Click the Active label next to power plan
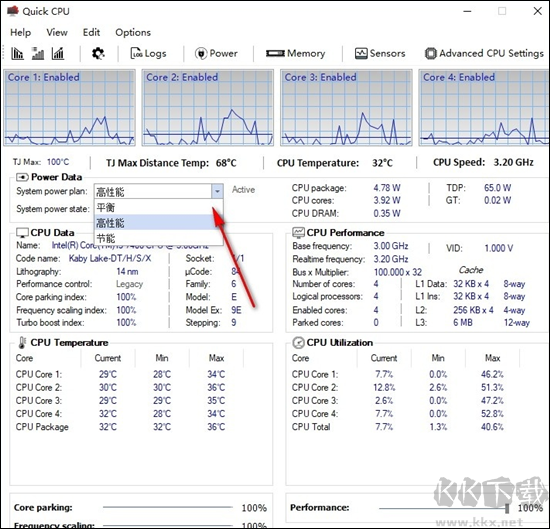This screenshot has width=550, height=529. pos(243,190)
